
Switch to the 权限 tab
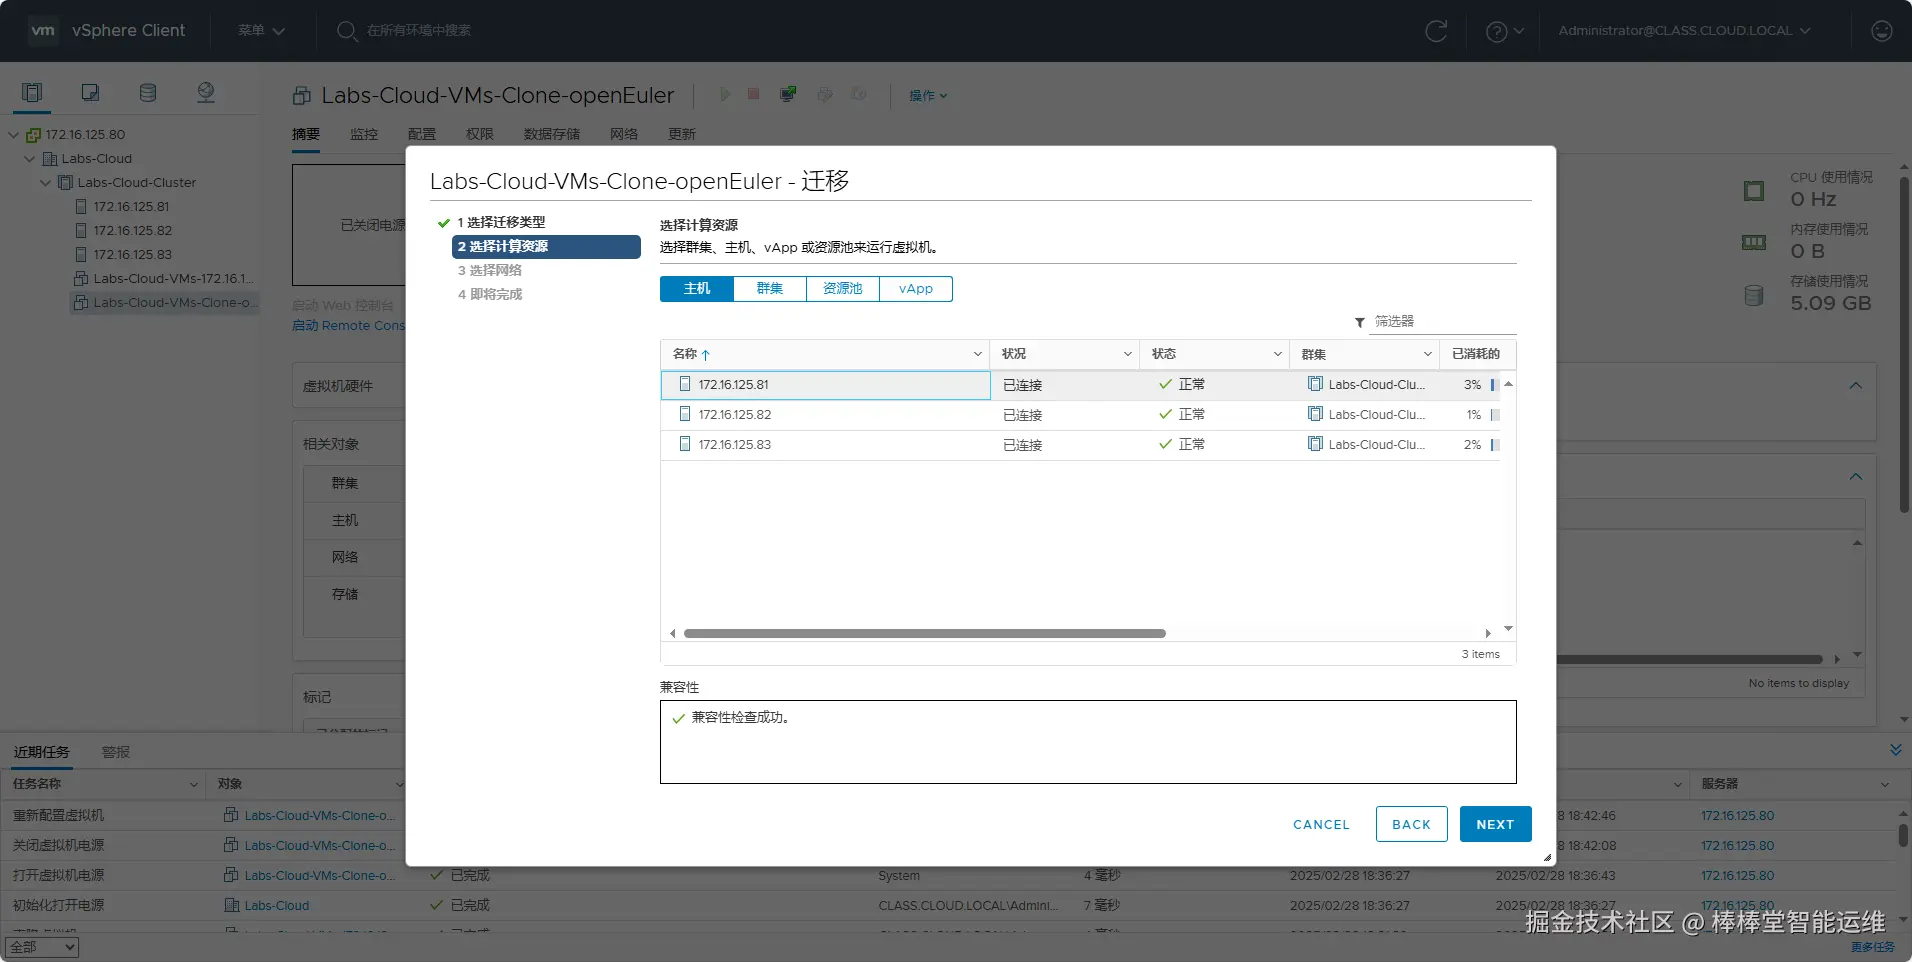coord(480,134)
